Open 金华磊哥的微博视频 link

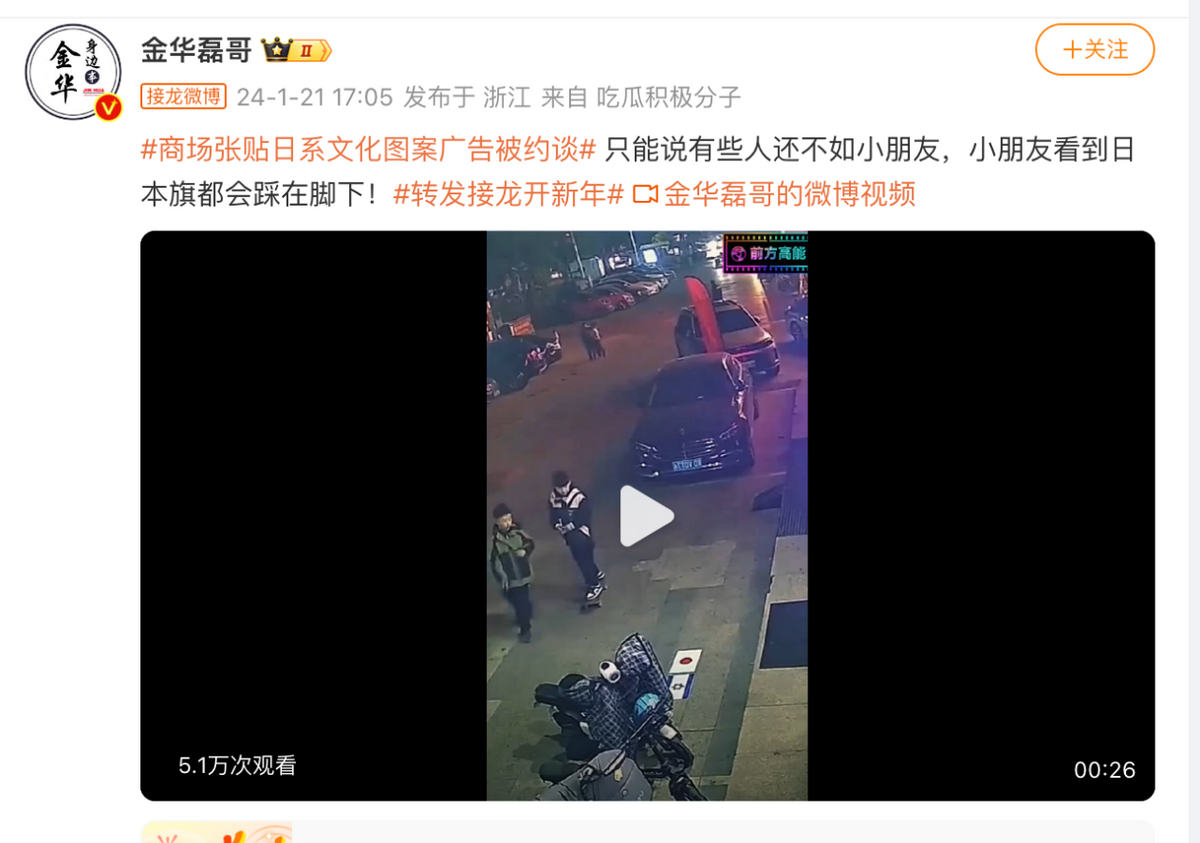pos(790,193)
